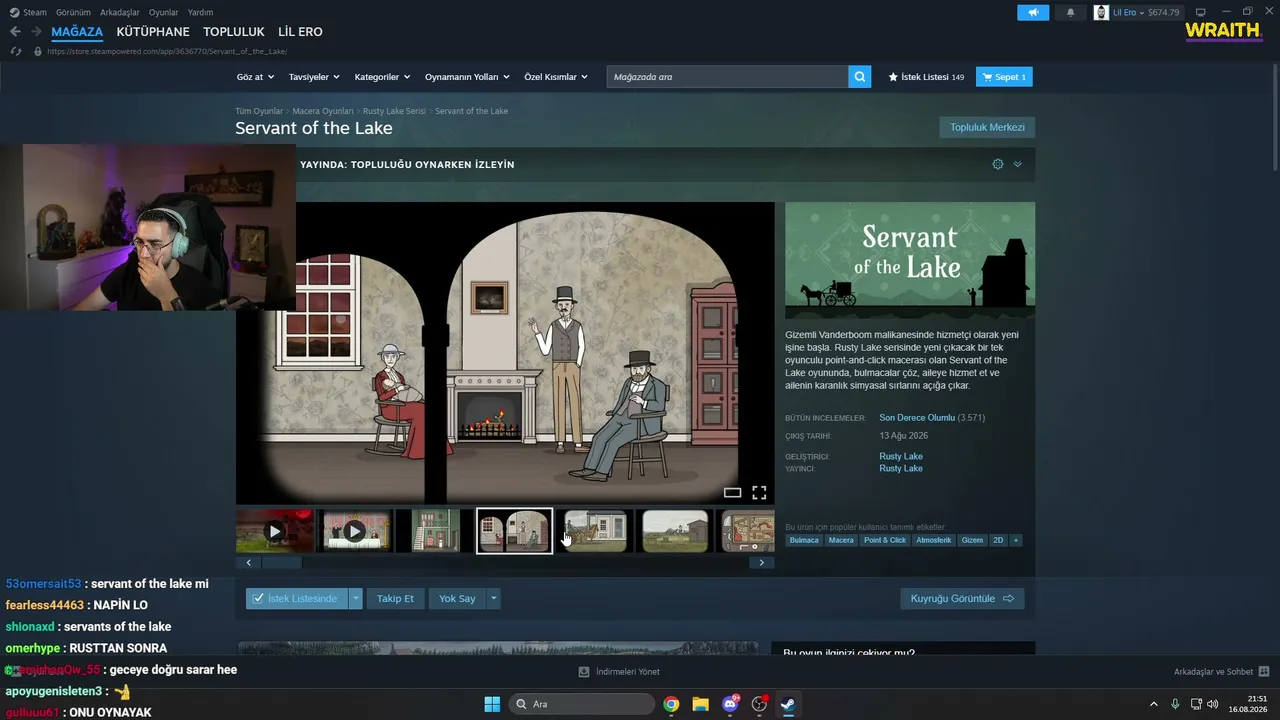Image resolution: width=1280 pixels, height=720 pixels.
Task: Click the Rusty Lake Serisi breadcrumb
Action: click(x=394, y=111)
